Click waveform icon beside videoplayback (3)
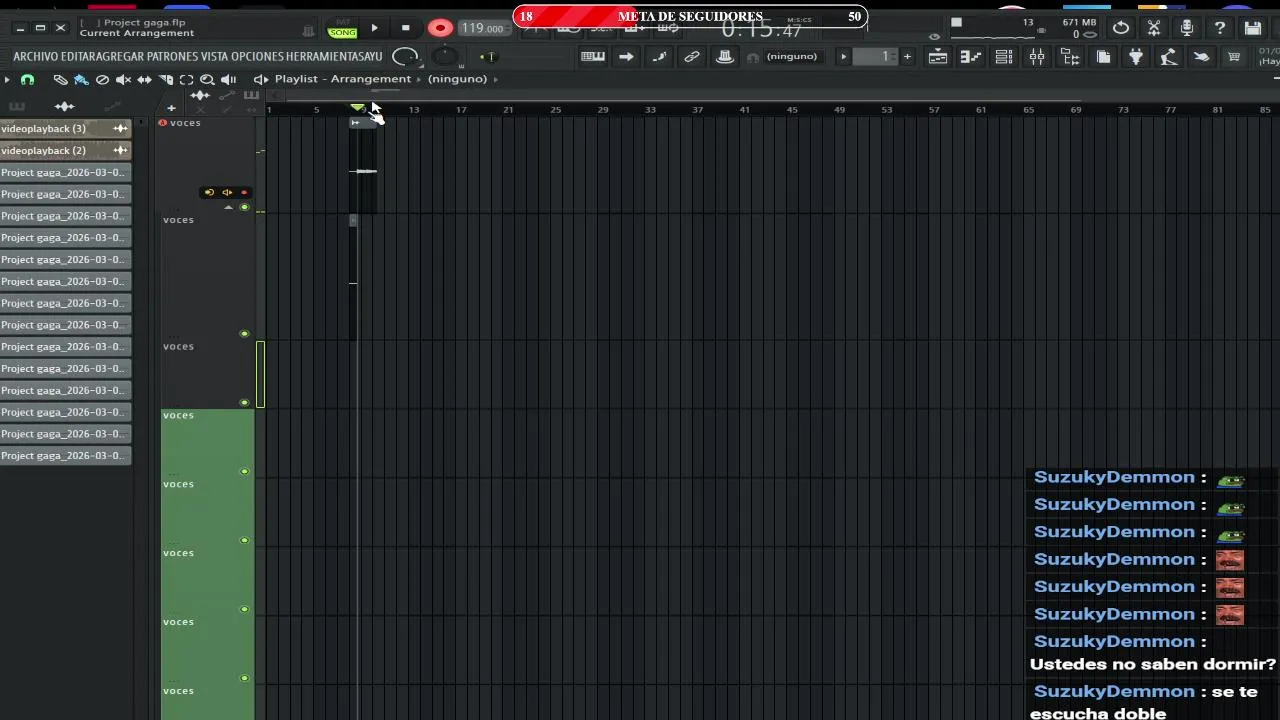This screenshot has width=1280, height=720. coord(121,128)
